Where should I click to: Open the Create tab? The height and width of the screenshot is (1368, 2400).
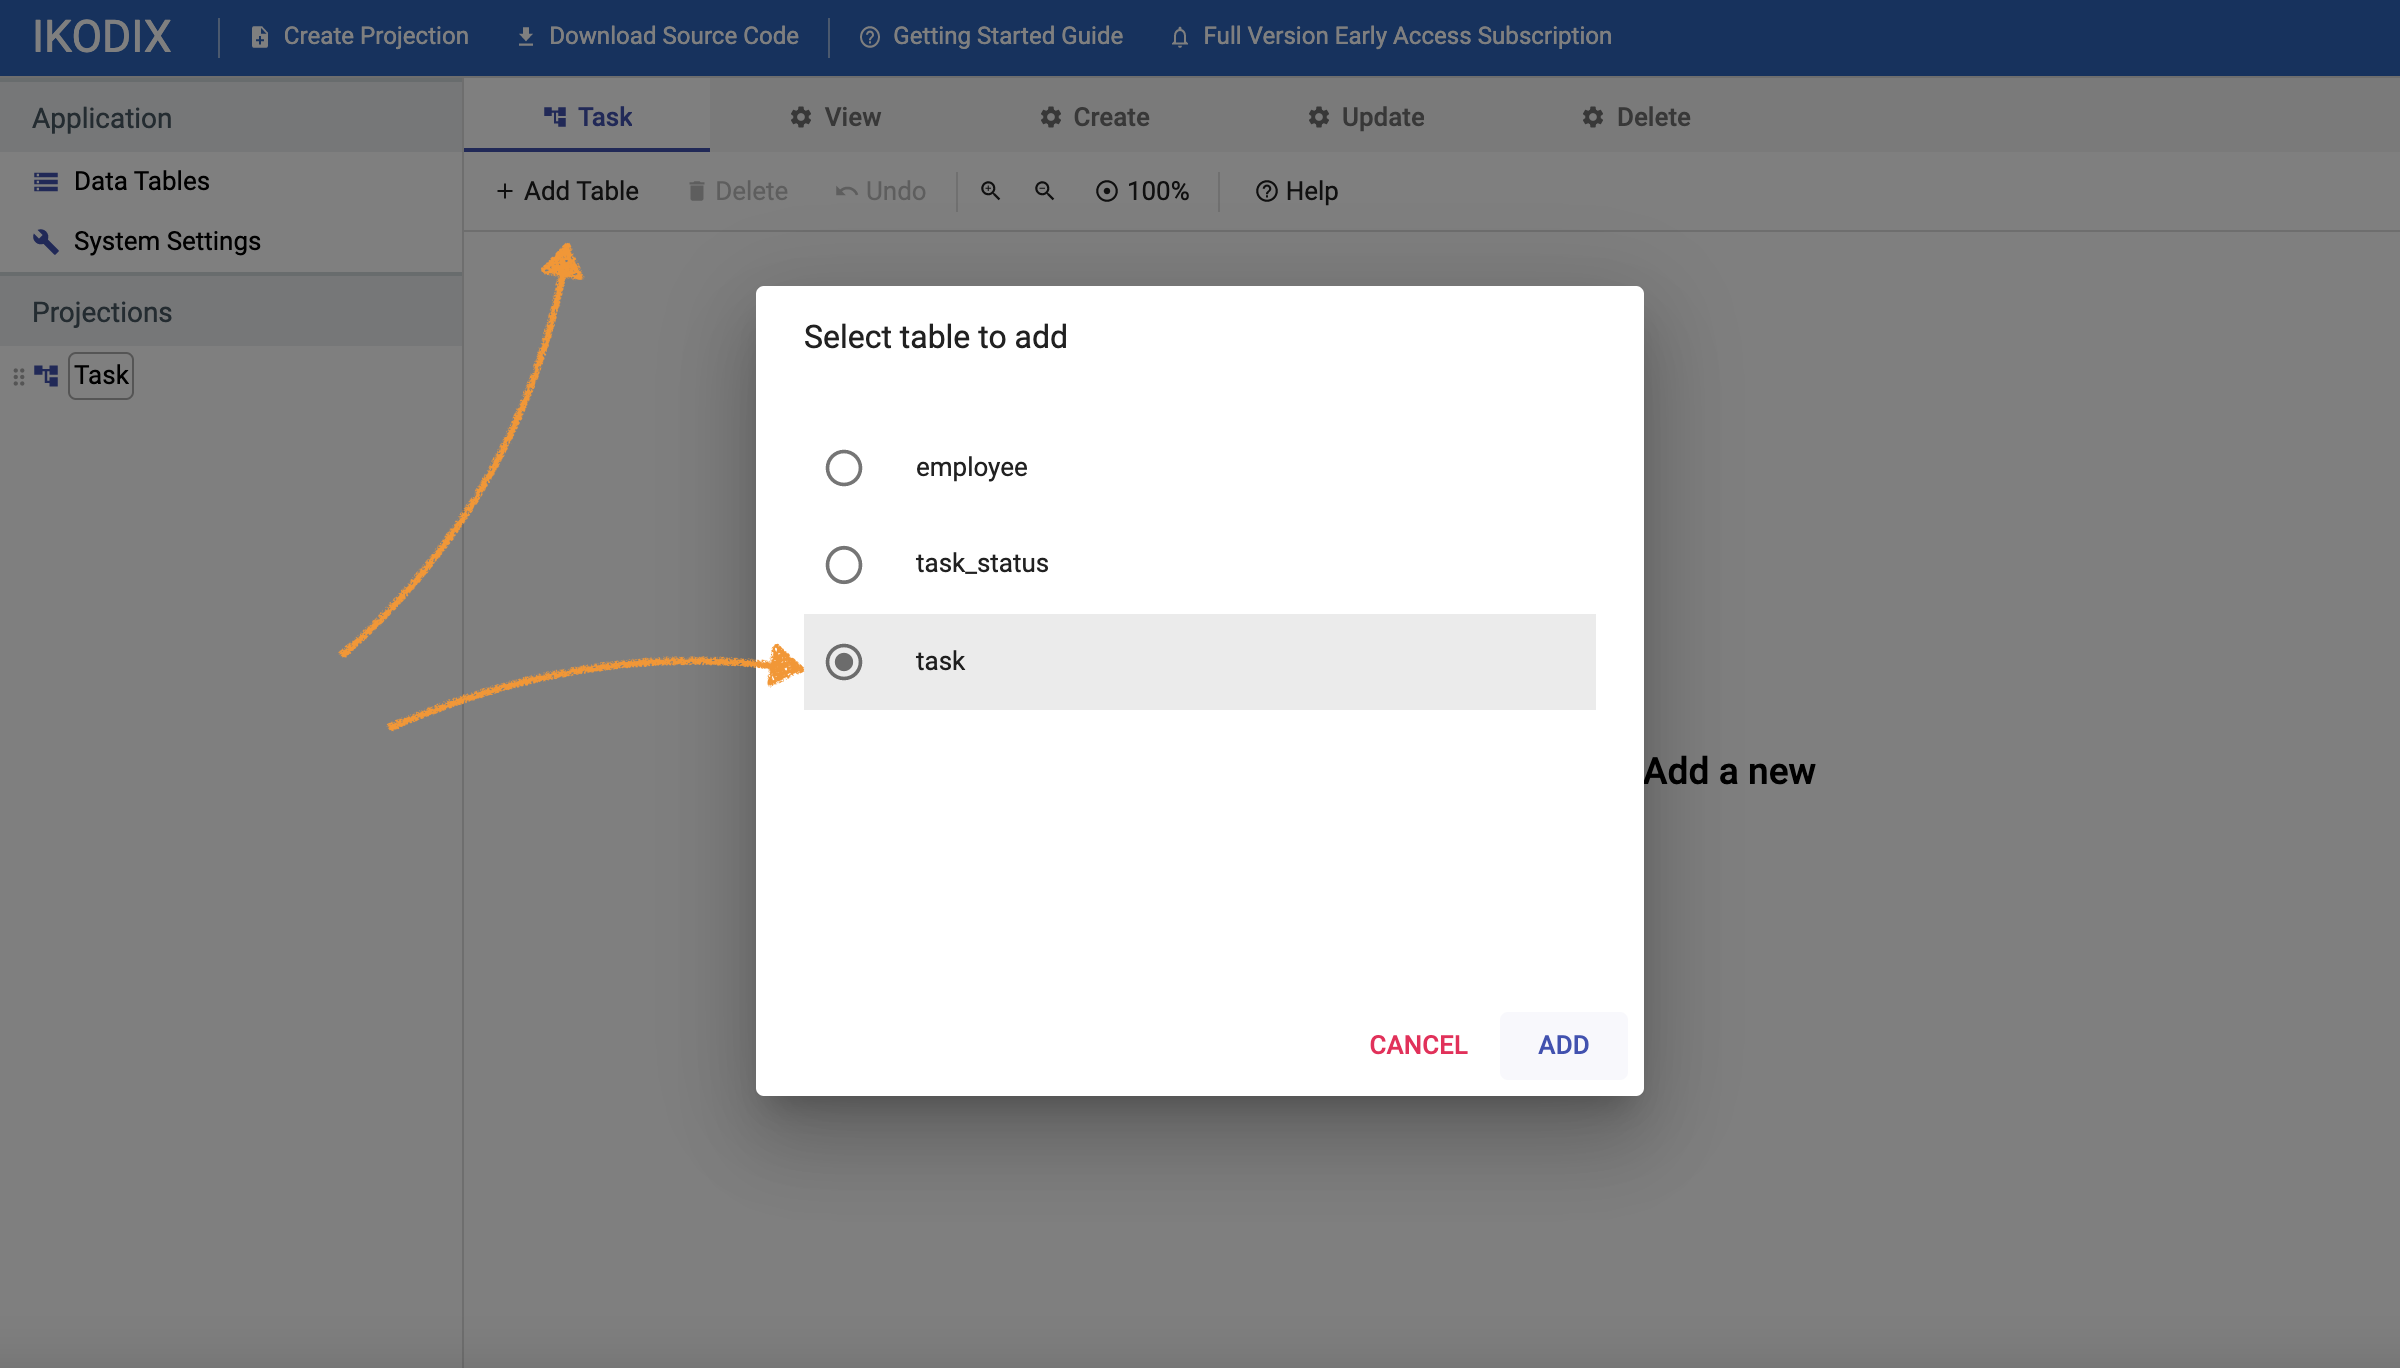[1095, 117]
